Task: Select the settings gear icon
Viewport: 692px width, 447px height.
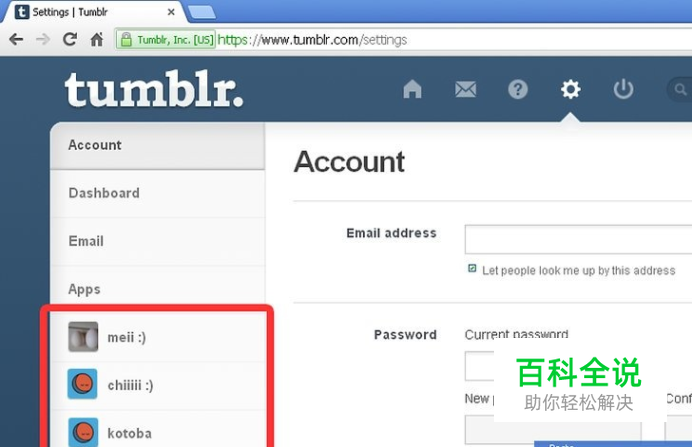Action: tap(570, 90)
